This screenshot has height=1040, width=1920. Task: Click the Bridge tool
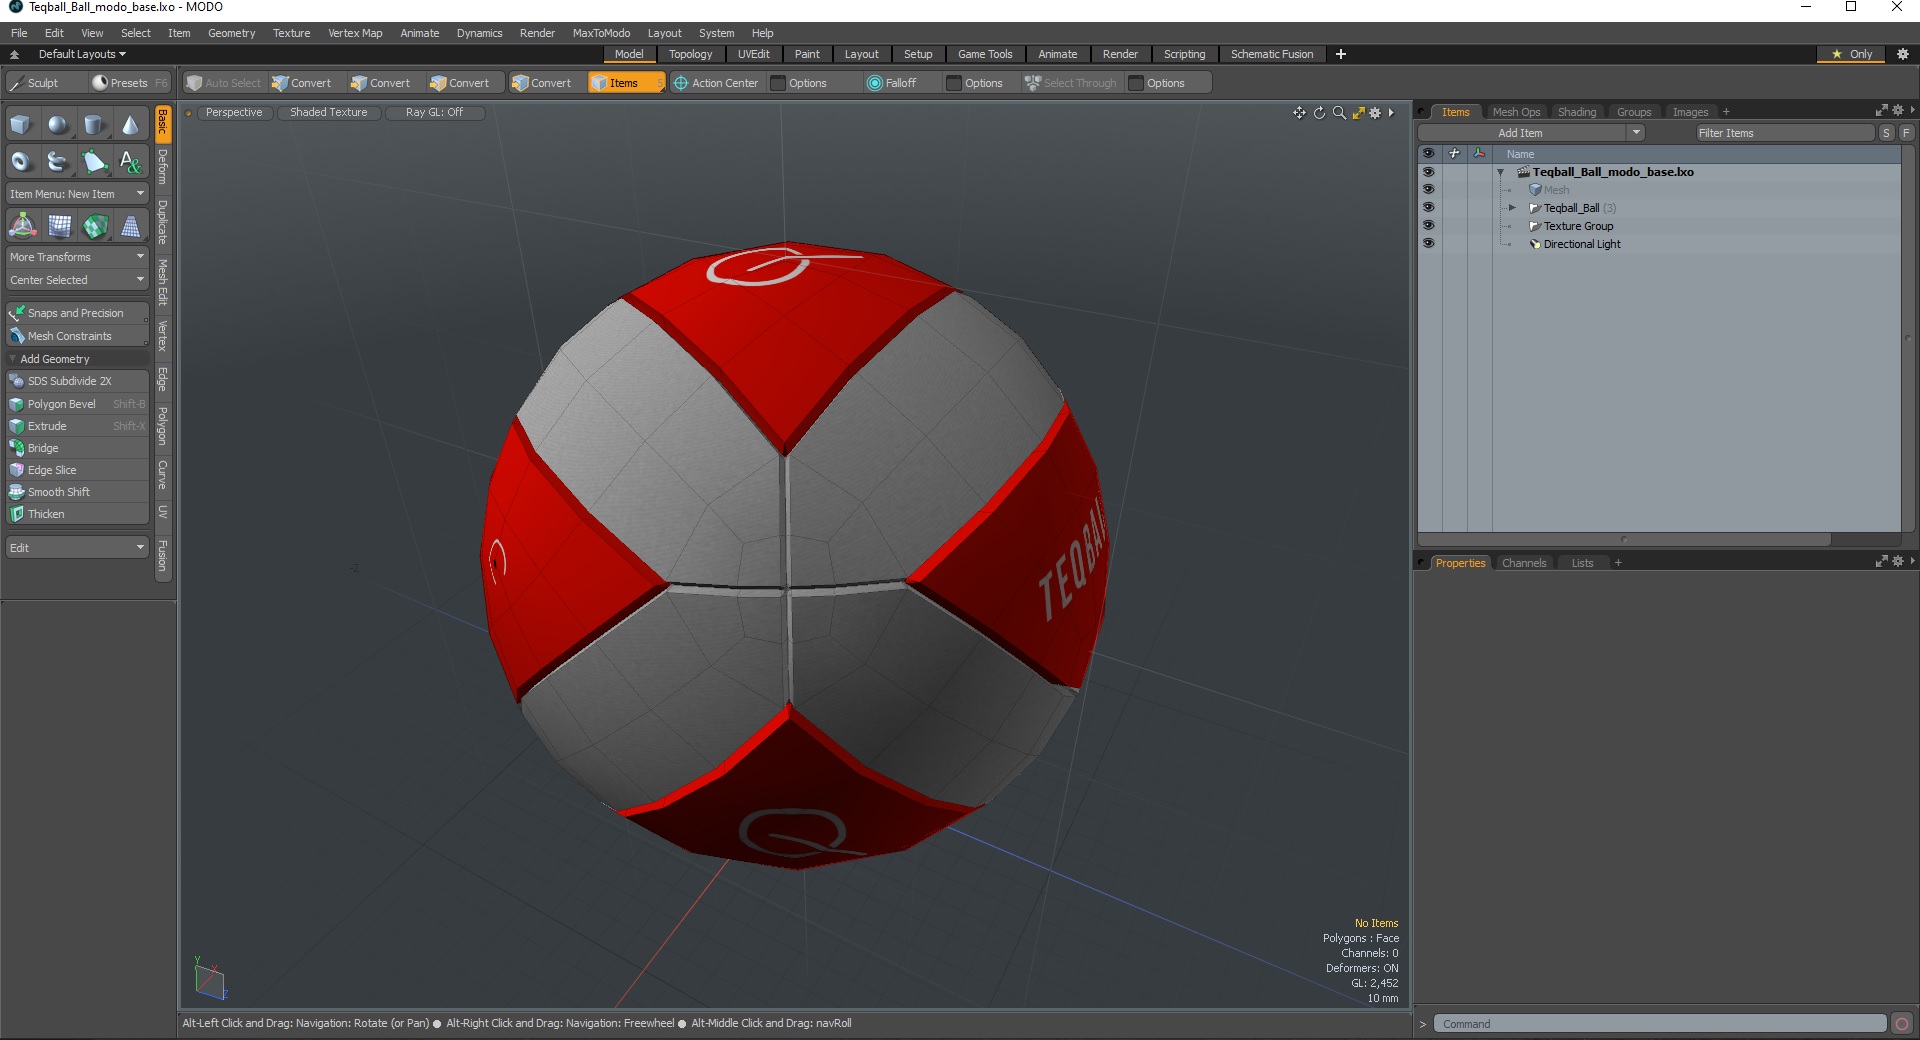[x=77, y=448]
